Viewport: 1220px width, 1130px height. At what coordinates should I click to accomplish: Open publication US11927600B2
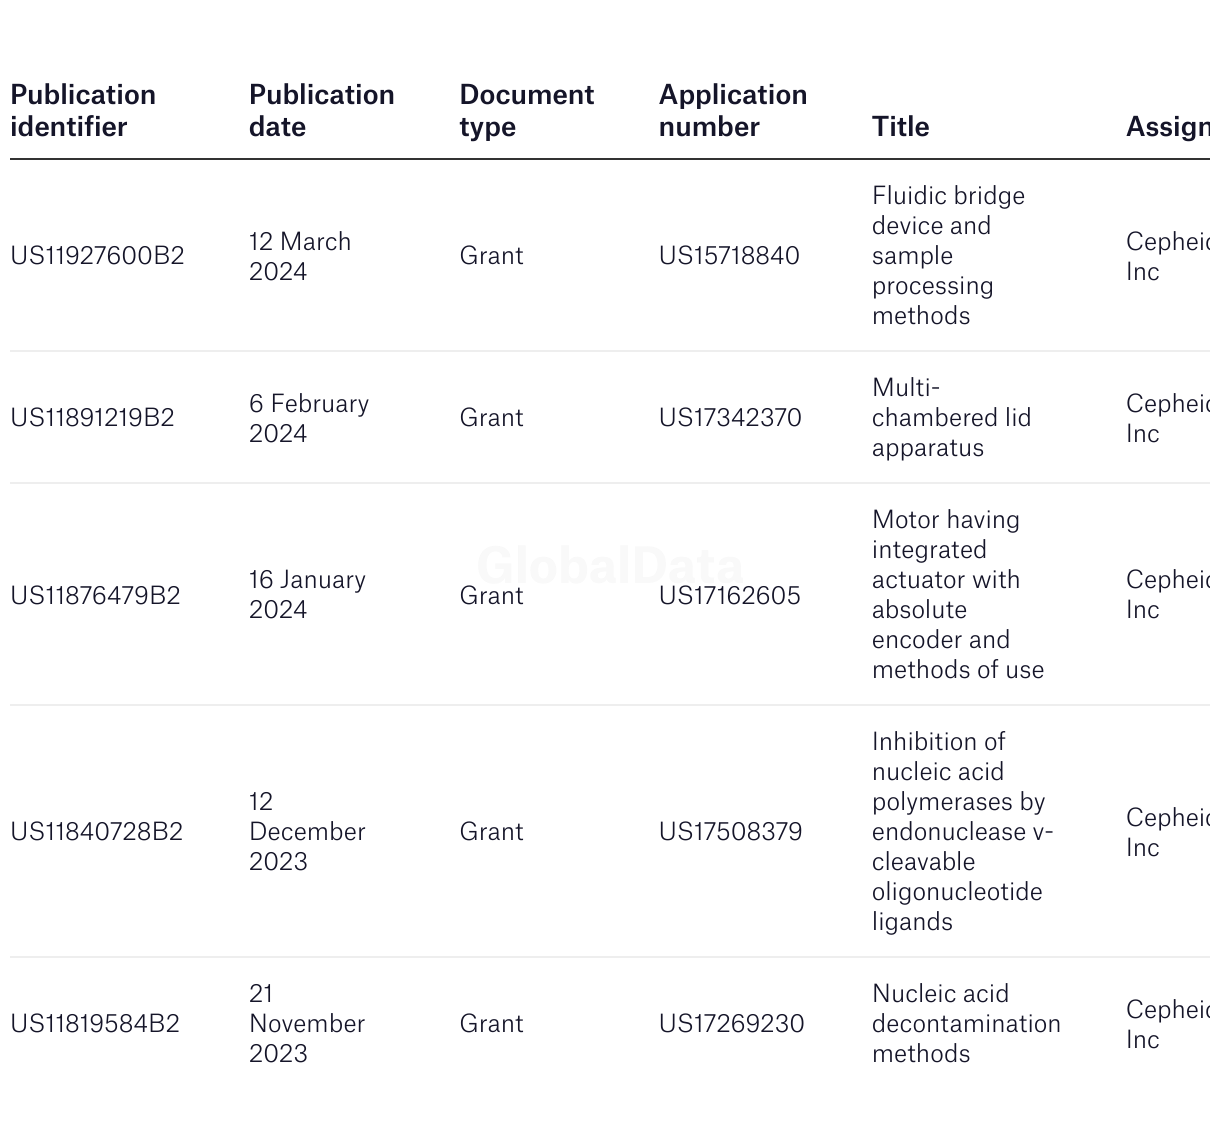[x=97, y=256]
